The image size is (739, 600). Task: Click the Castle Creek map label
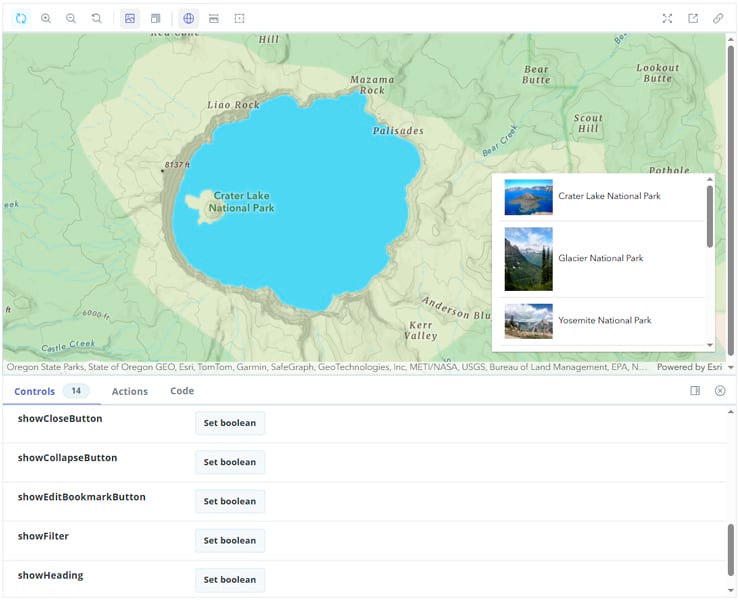click(x=68, y=346)
